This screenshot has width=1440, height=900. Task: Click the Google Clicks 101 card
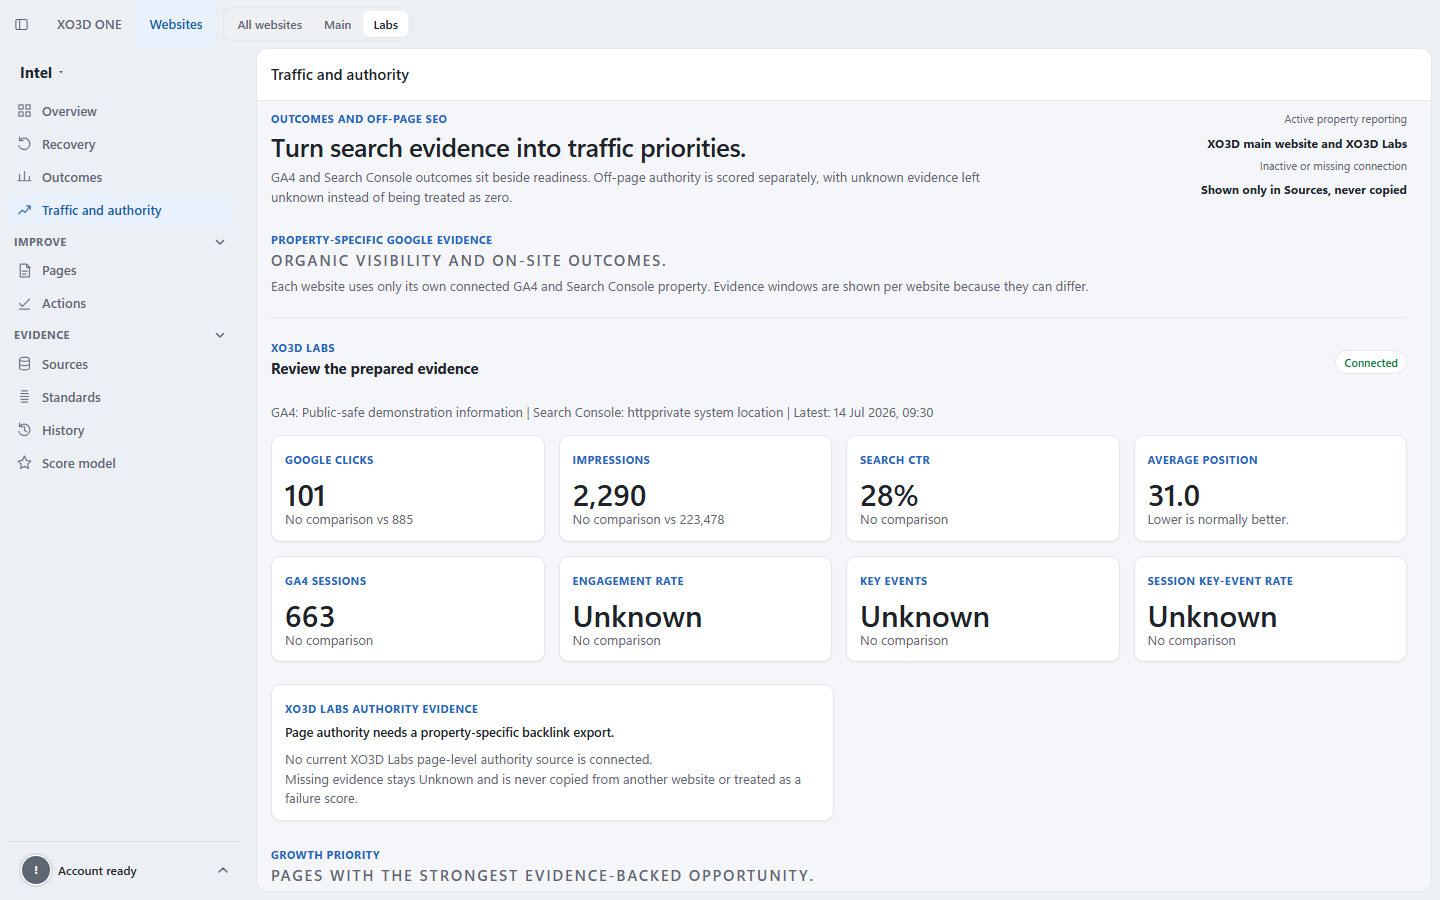tap(408, 488)
